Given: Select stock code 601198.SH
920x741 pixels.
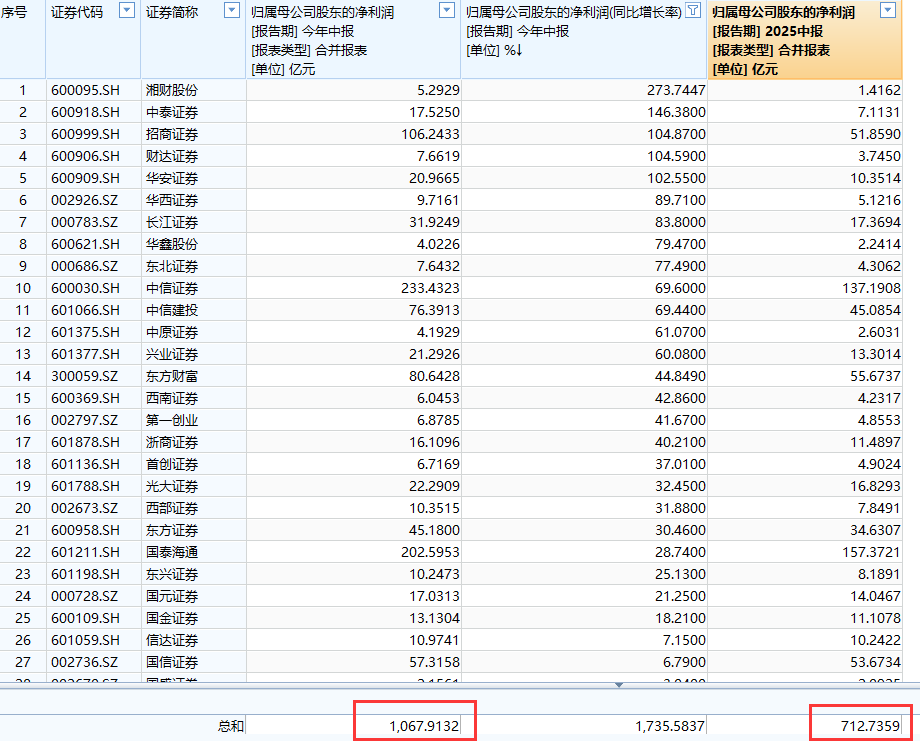Looking at the screenshot, I should click(85, 574).
